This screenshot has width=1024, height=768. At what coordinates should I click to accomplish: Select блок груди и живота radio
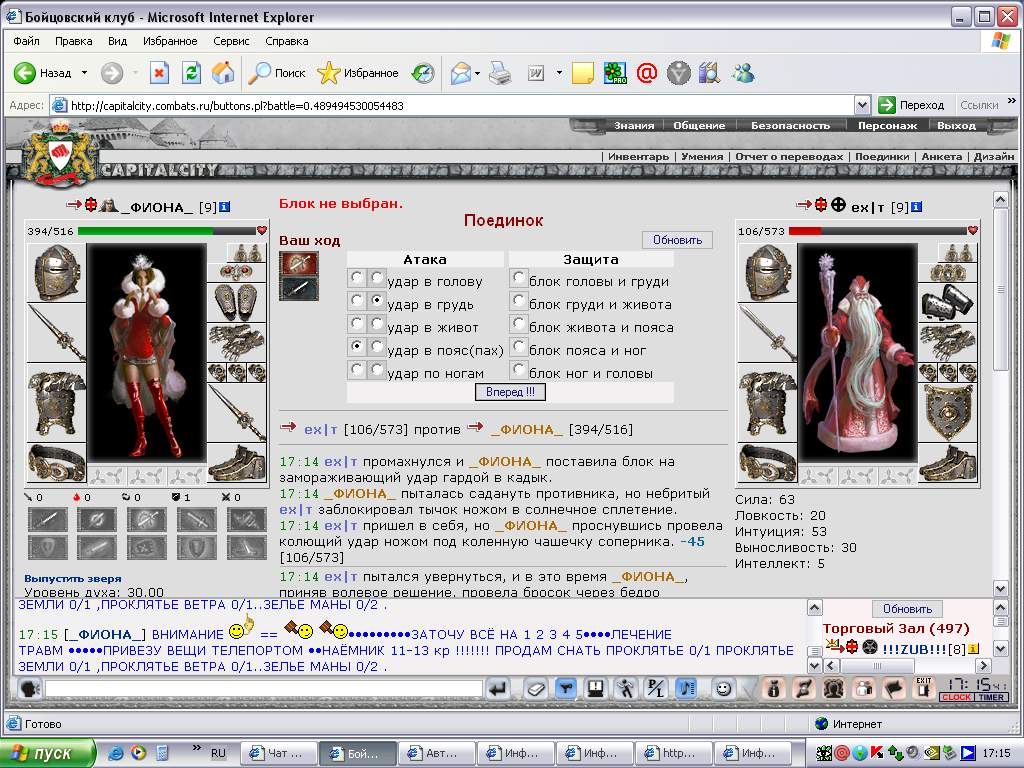point(519,300)
